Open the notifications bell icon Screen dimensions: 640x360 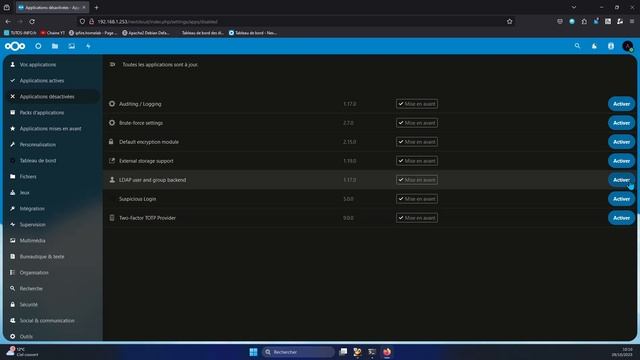coord(594,46)
